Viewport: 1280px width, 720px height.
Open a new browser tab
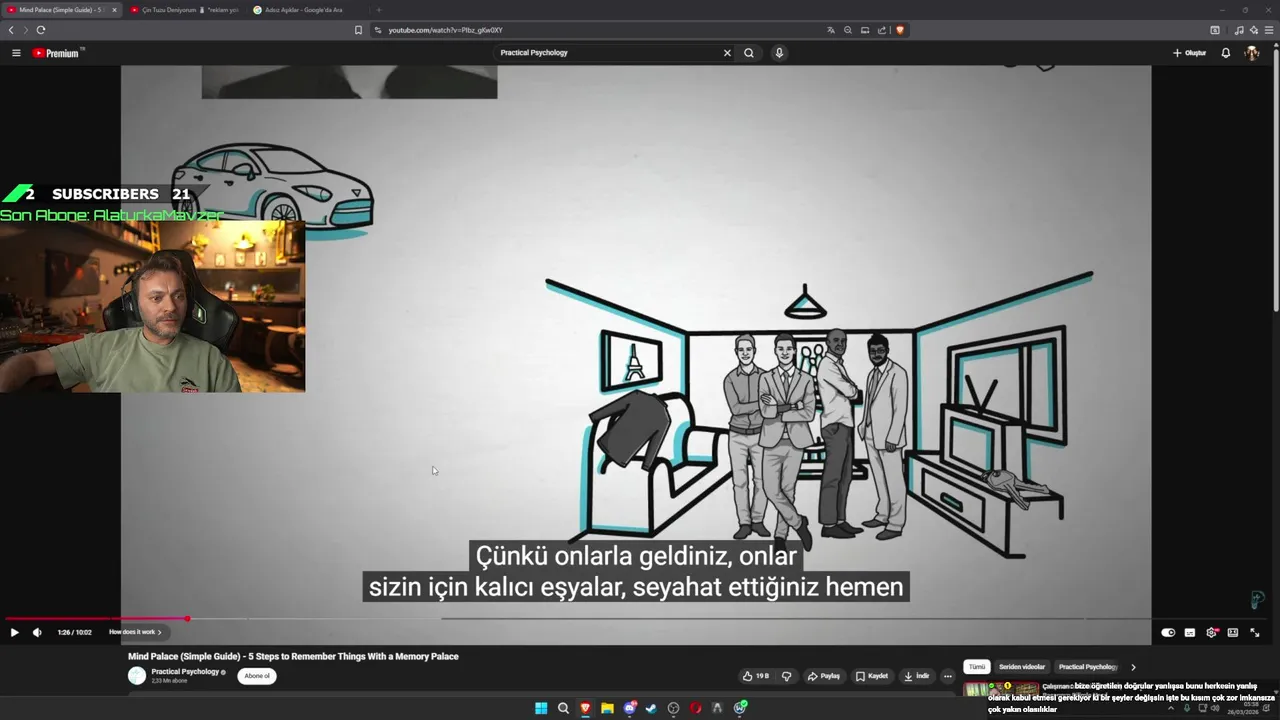point(378,10)
